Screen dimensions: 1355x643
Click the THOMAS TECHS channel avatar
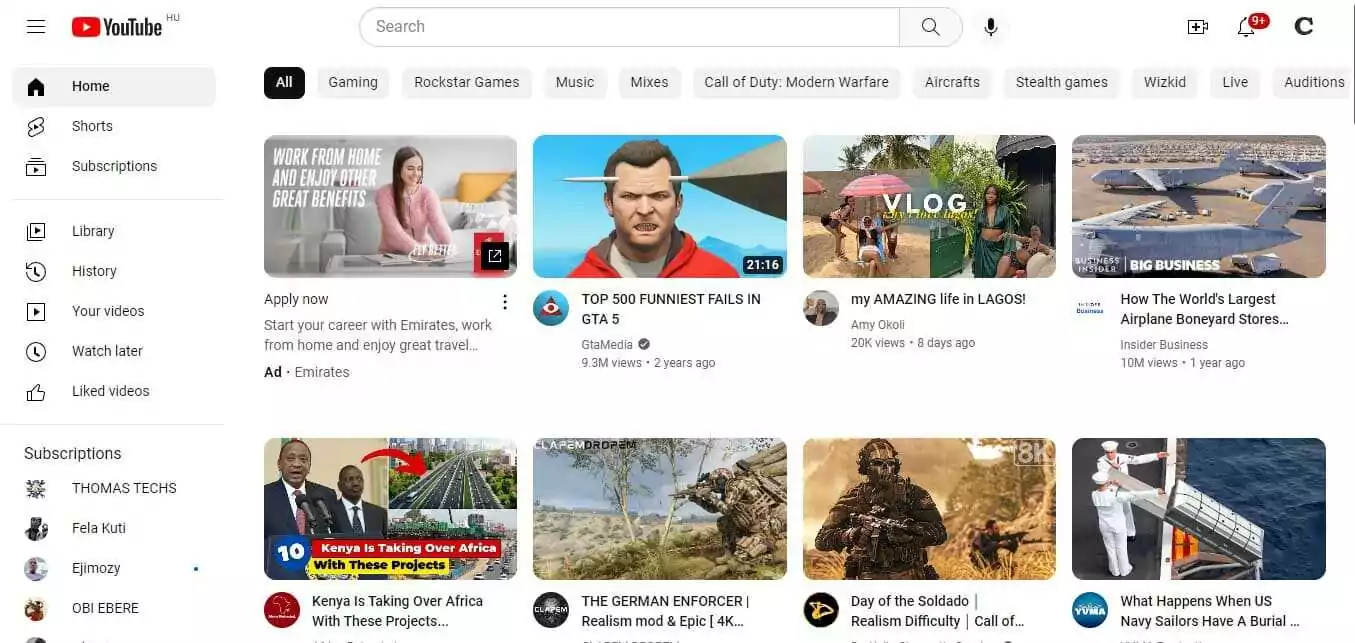pyautogui.click(x=36, y=489)
